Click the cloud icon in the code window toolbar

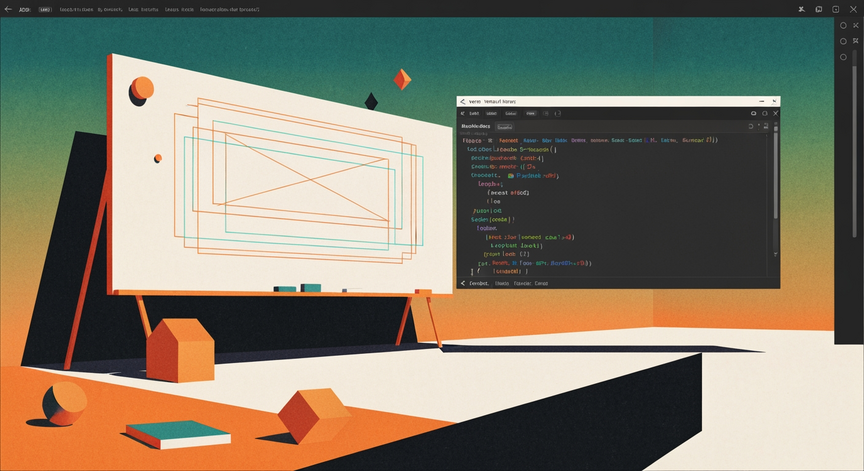click(753, 113)
